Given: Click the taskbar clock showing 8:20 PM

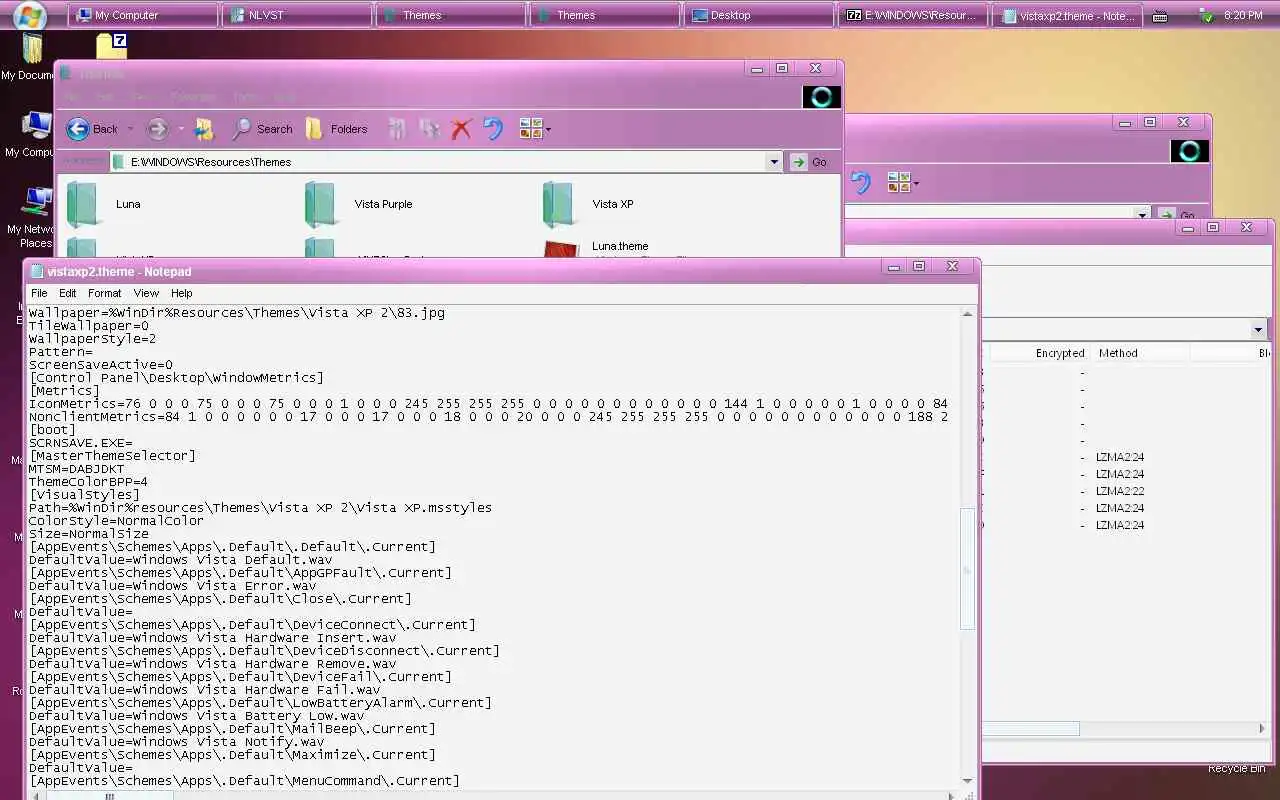Looking at the screenshot, I should coord(1243,16).
